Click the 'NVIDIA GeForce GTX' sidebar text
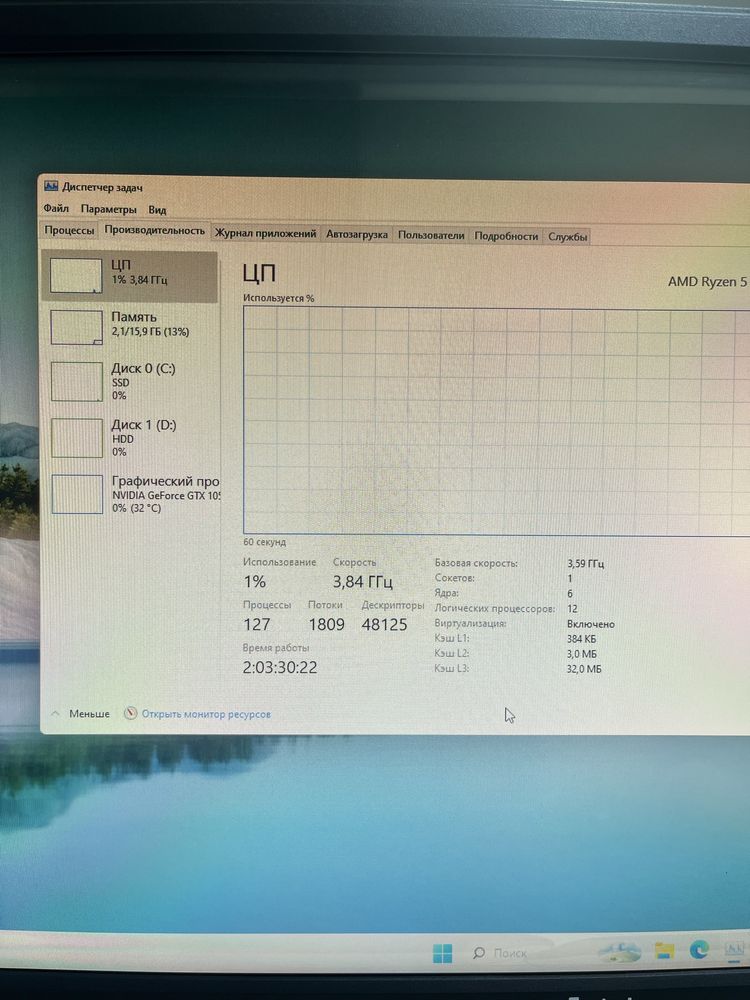750x1000 pixels. click(166, 496)
